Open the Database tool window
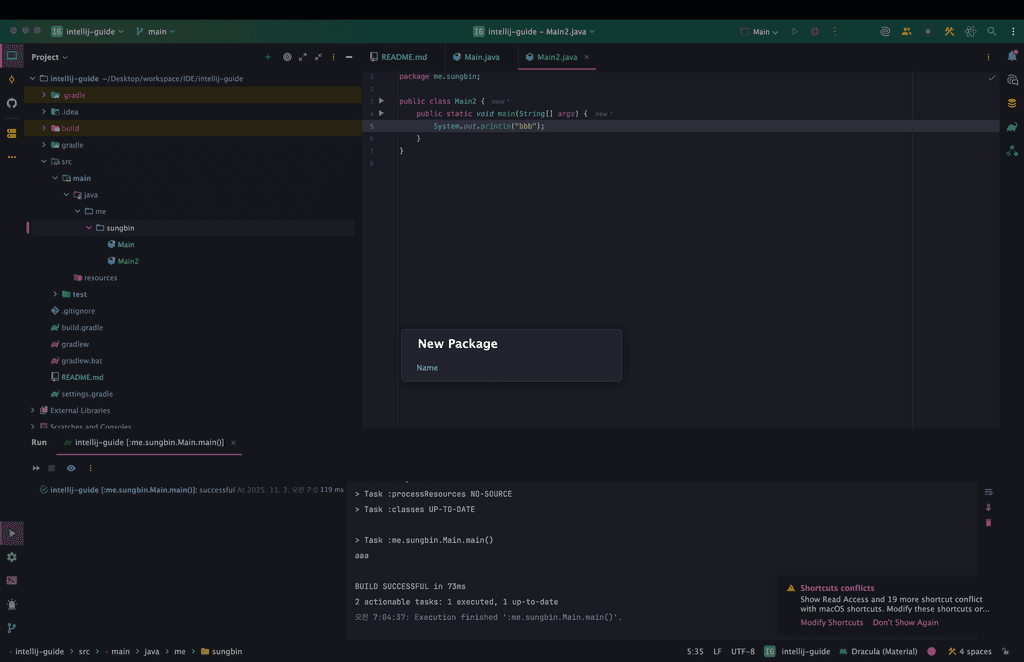The image size is (1024, 662). (1012, 103)
